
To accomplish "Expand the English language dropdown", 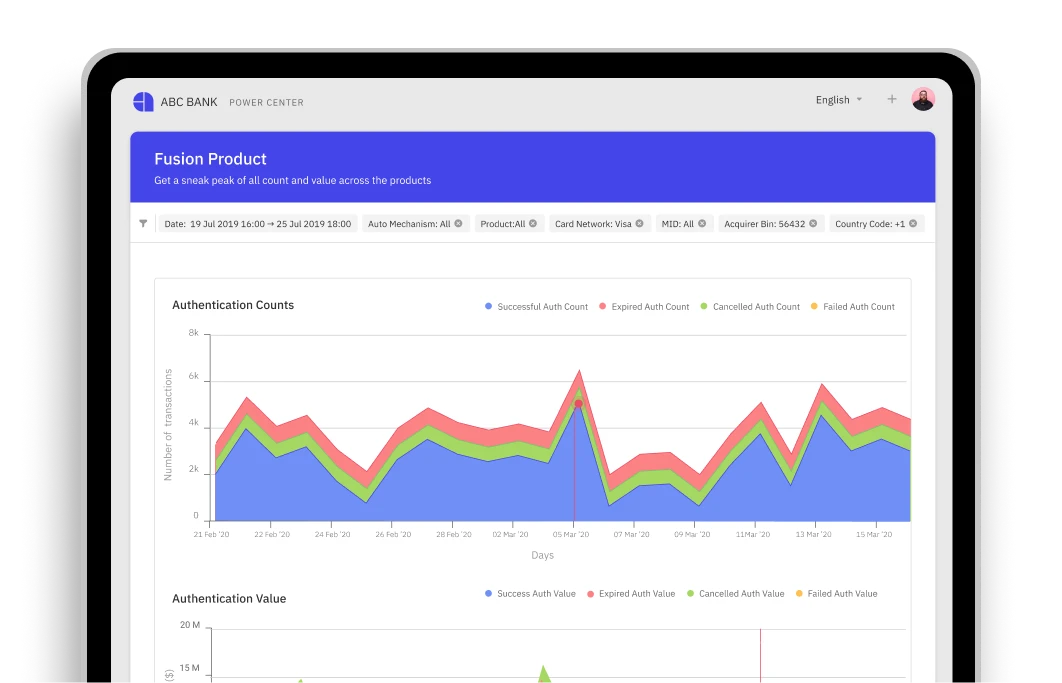I will 838,100.
